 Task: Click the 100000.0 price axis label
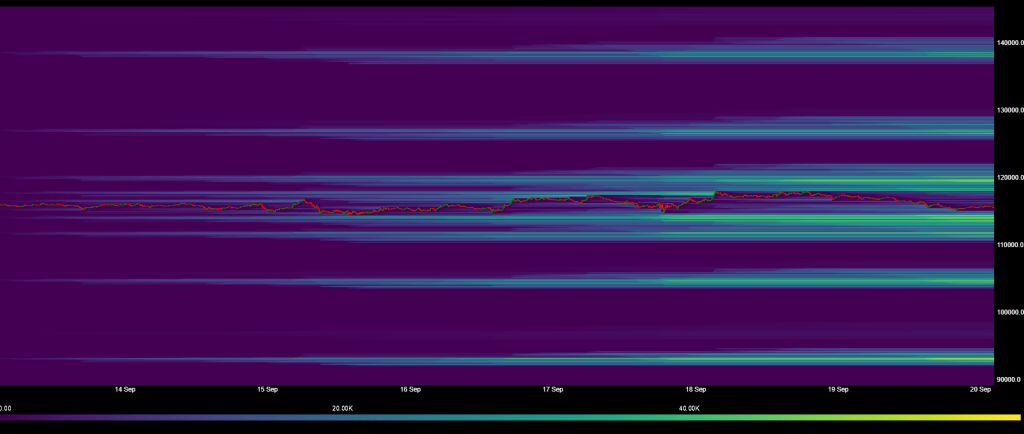tap(1009, 312)
